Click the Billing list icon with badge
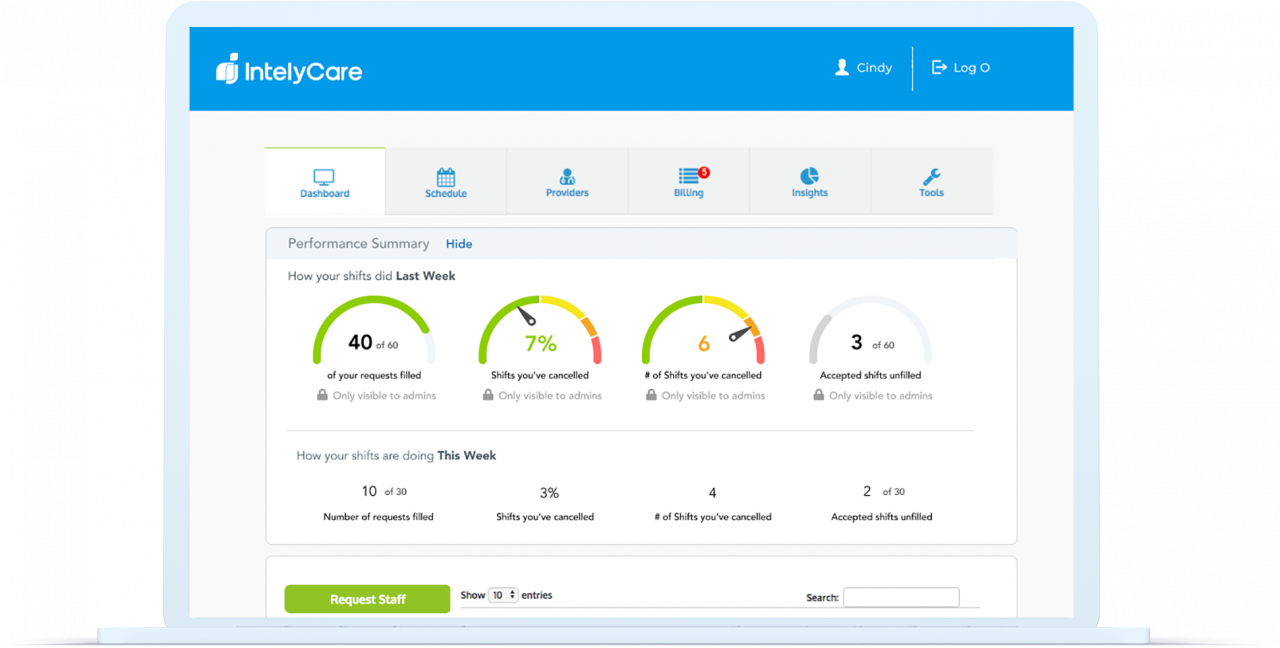 689,176
